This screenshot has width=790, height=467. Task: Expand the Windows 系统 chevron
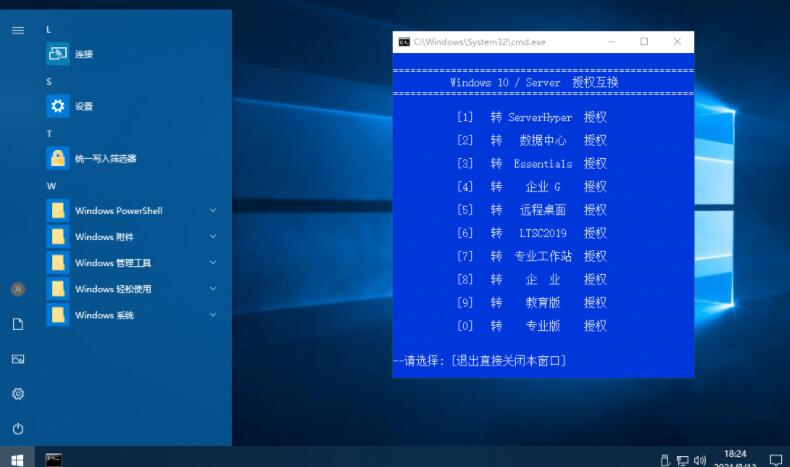tap(213, 315)
